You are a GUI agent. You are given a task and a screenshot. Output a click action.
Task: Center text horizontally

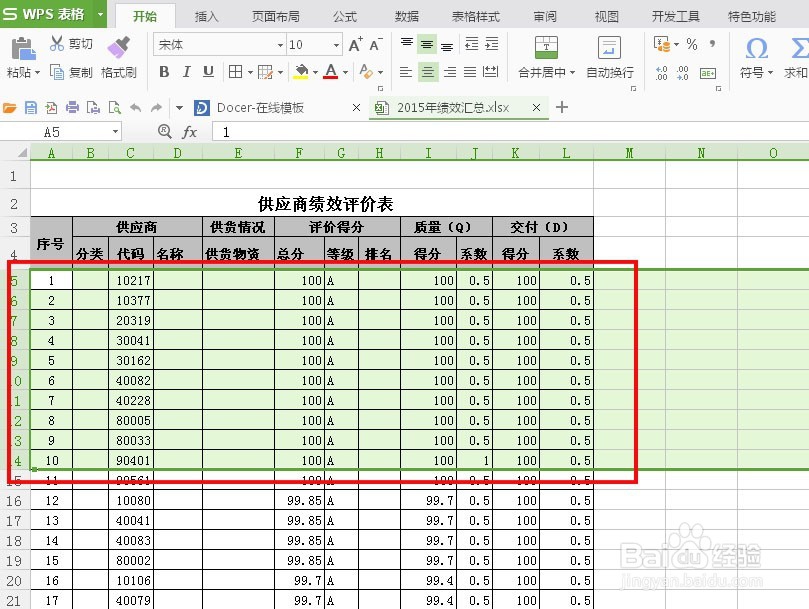point(427,72)
